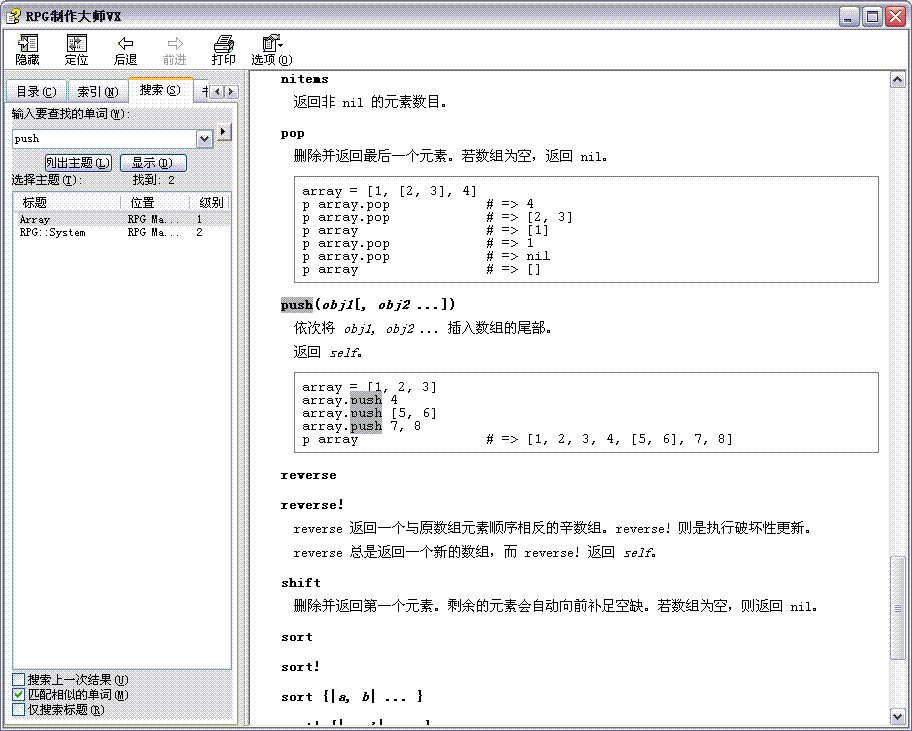Click the vertical scrollbar thumb

(x=897, y=608)
